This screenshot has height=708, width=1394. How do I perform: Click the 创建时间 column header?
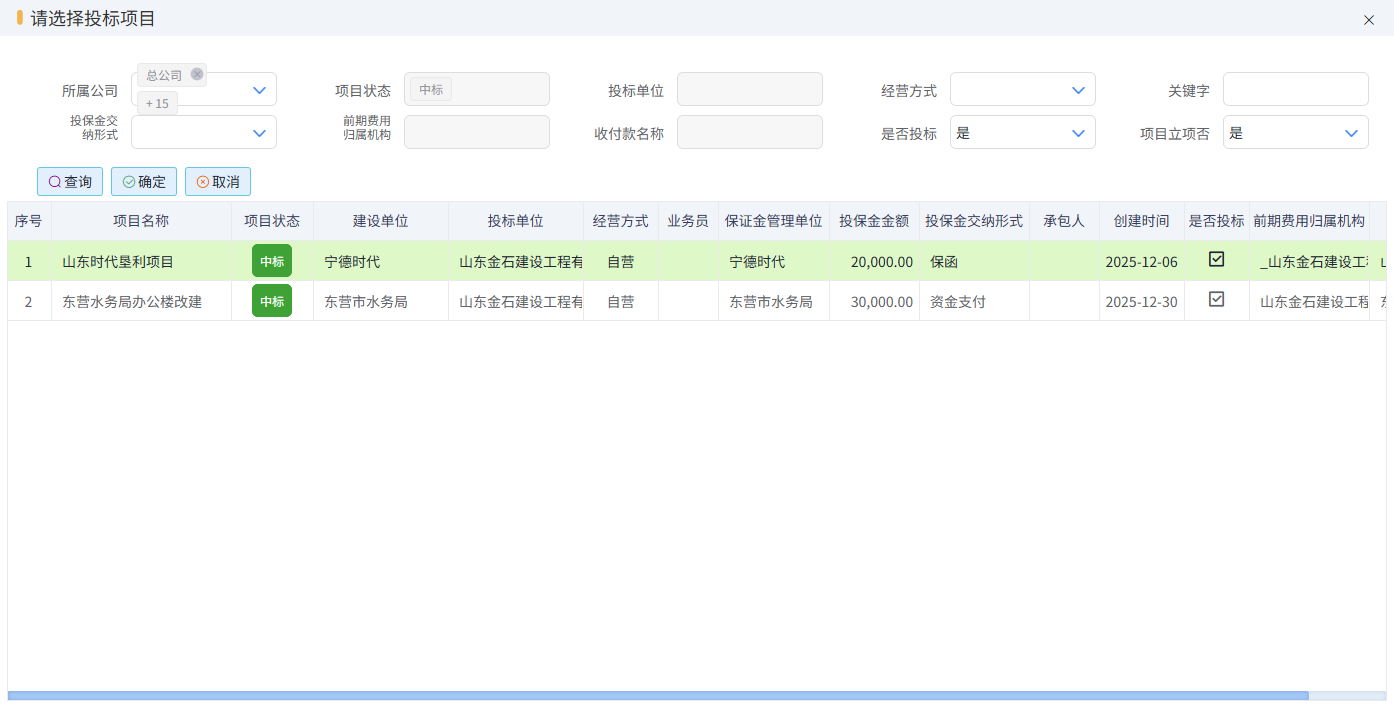point(1141,221)
